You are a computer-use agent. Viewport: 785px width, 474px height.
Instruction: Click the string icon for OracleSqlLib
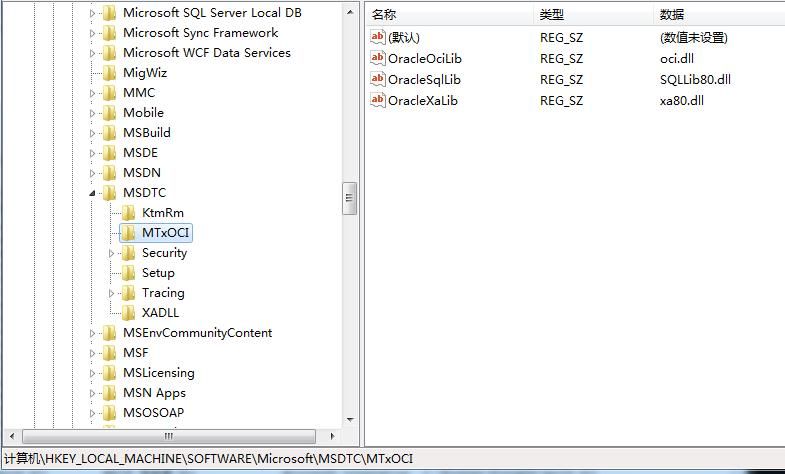click(x=377, y=79)
